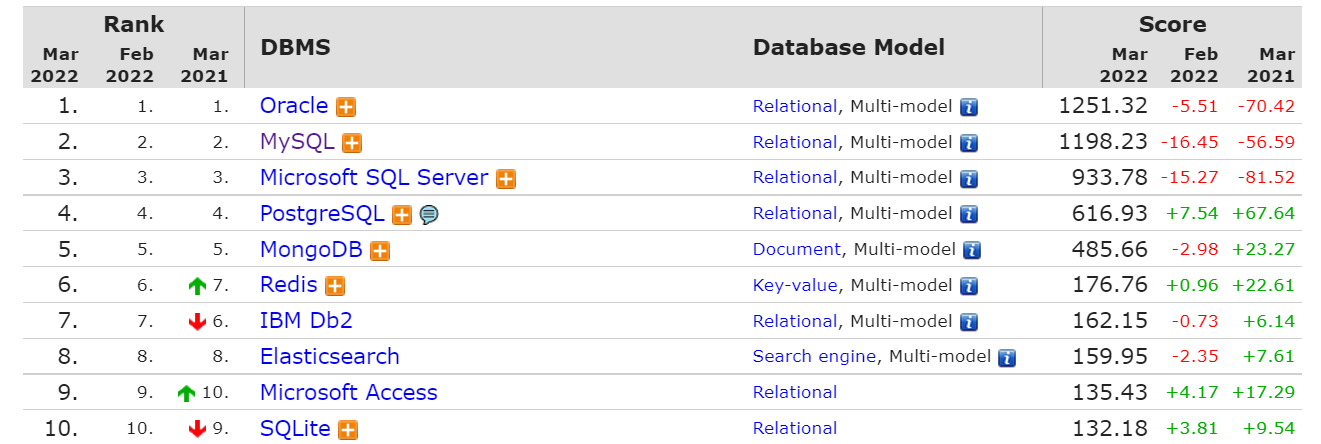The image size is (1321, 444).
Task: Click the Search engine model link
Action: coord(814,356)
